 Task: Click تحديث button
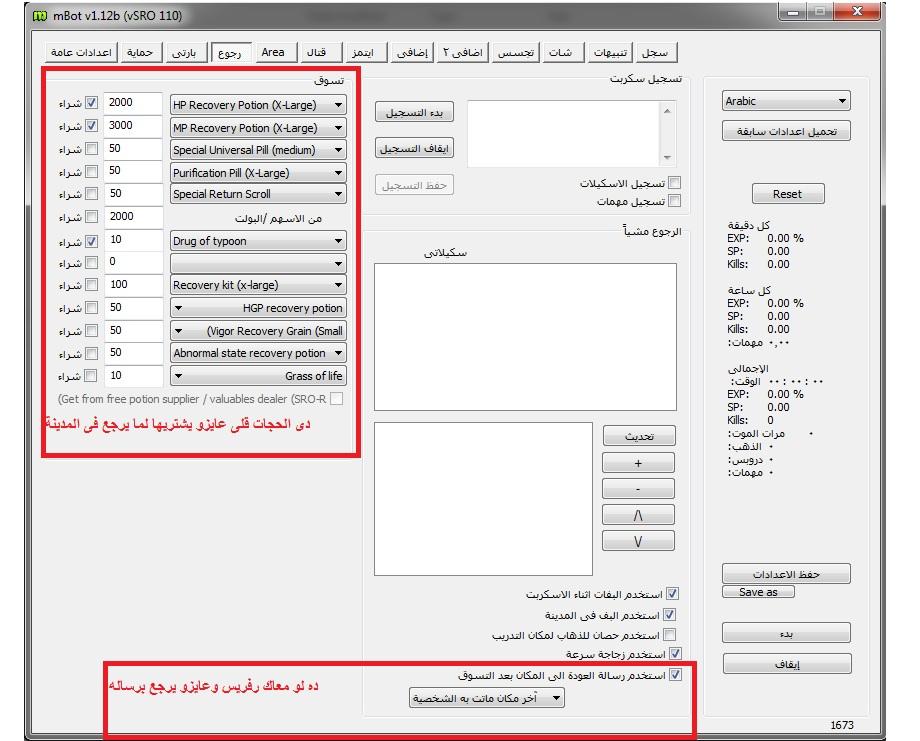[x=639, y=437]
